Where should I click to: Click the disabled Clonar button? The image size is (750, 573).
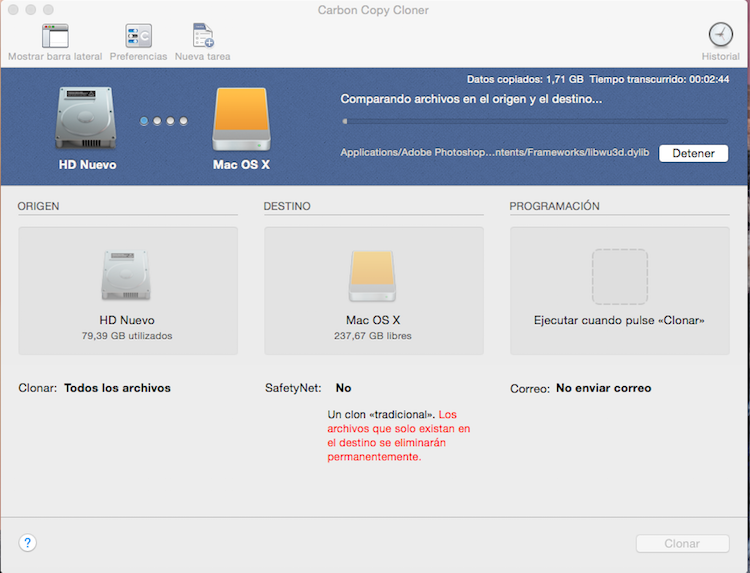tap(682, 544)
